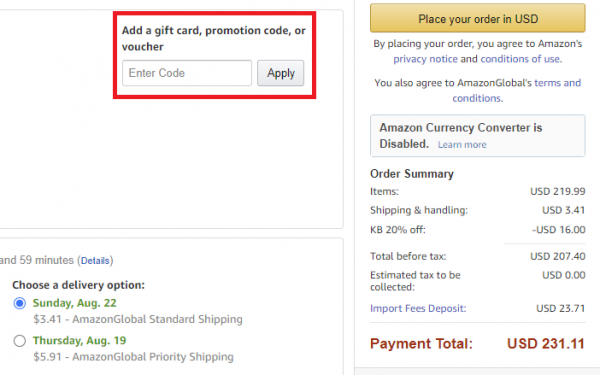This screenshot has width=600, height=375.
Task: Click the Amazon Currency Converter is Disabled notice
Action: (478, 135)
